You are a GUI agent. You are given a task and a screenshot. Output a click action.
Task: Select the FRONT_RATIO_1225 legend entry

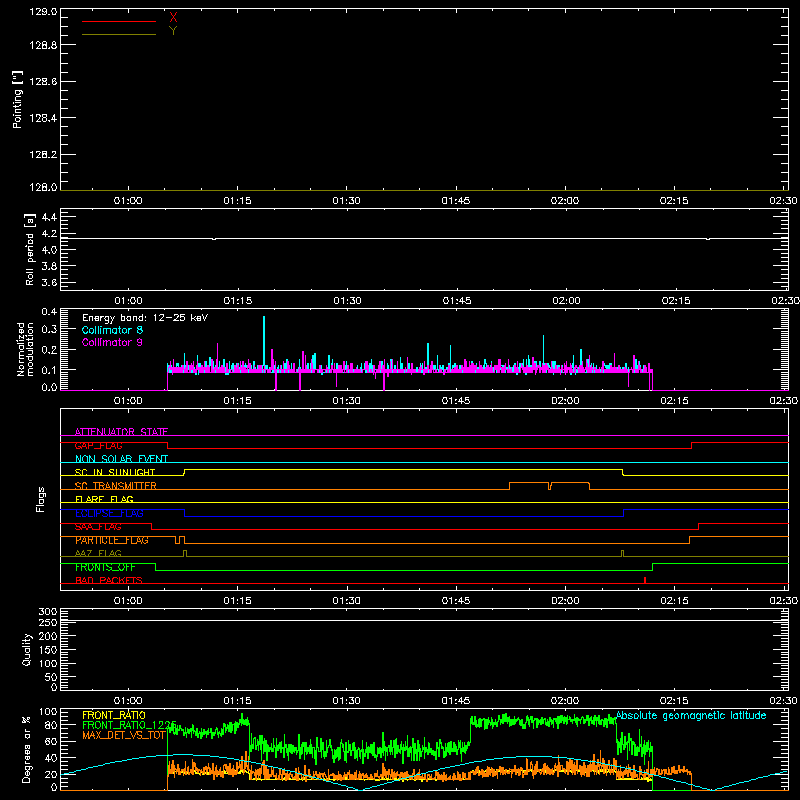(129, 725)
